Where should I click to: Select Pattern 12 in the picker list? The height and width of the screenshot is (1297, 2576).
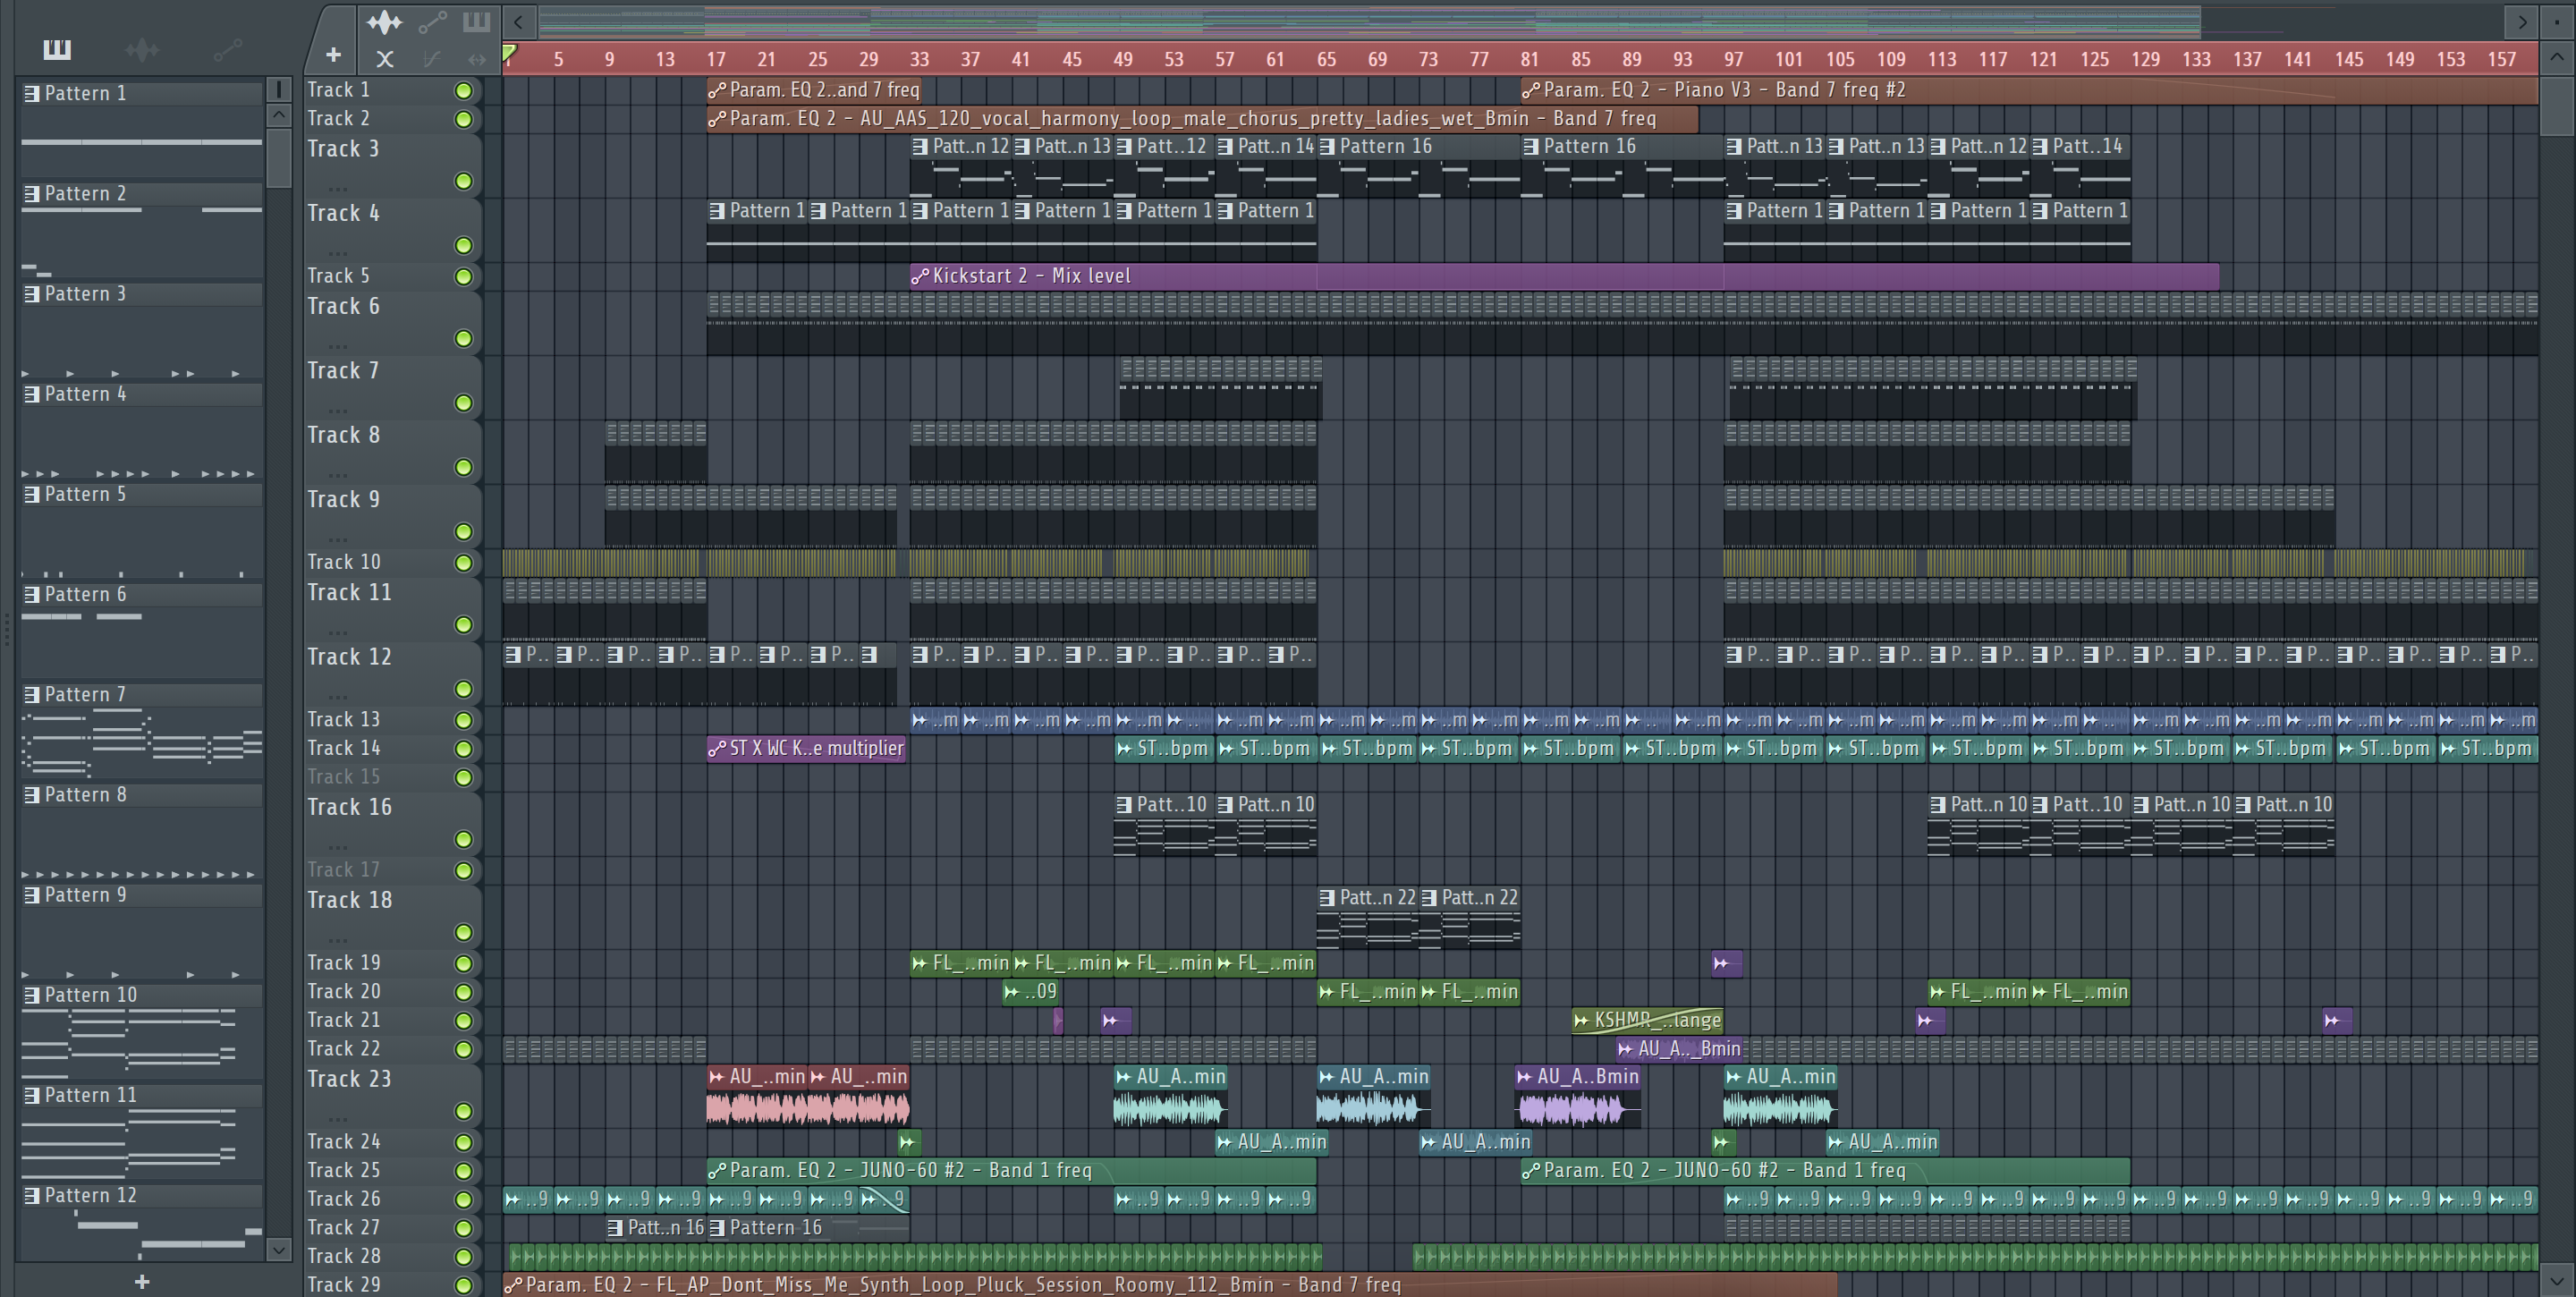141,1195
